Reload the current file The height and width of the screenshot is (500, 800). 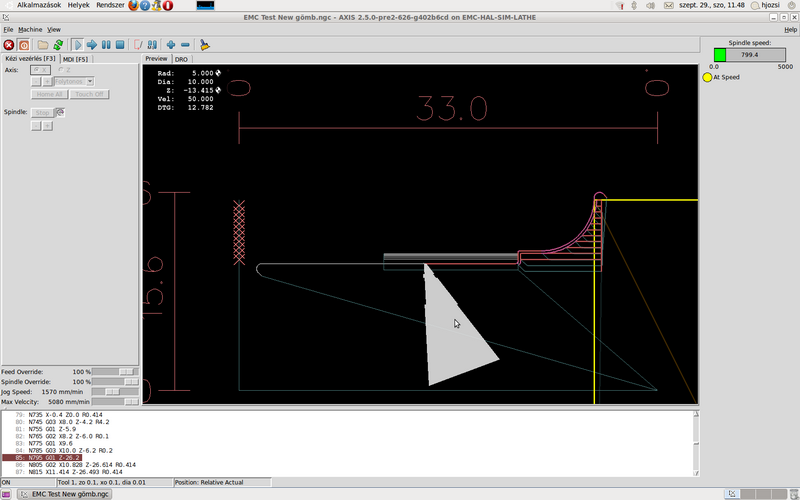pyautogui.click(x=57, y=45)
